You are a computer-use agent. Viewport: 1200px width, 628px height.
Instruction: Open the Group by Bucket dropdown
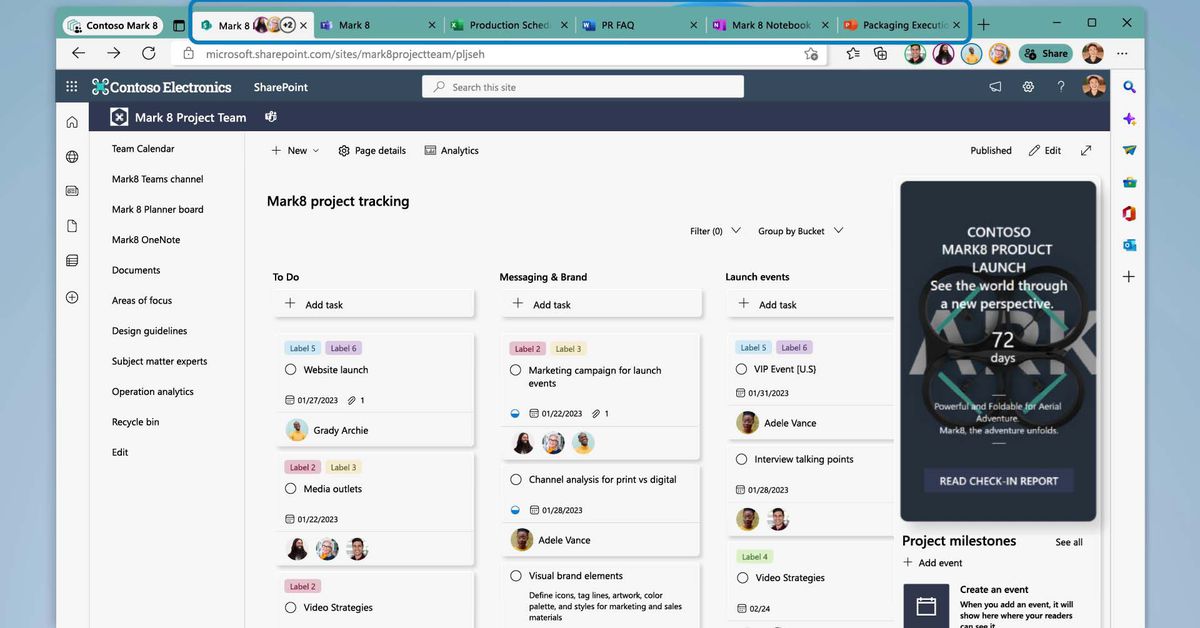point(800,231)
